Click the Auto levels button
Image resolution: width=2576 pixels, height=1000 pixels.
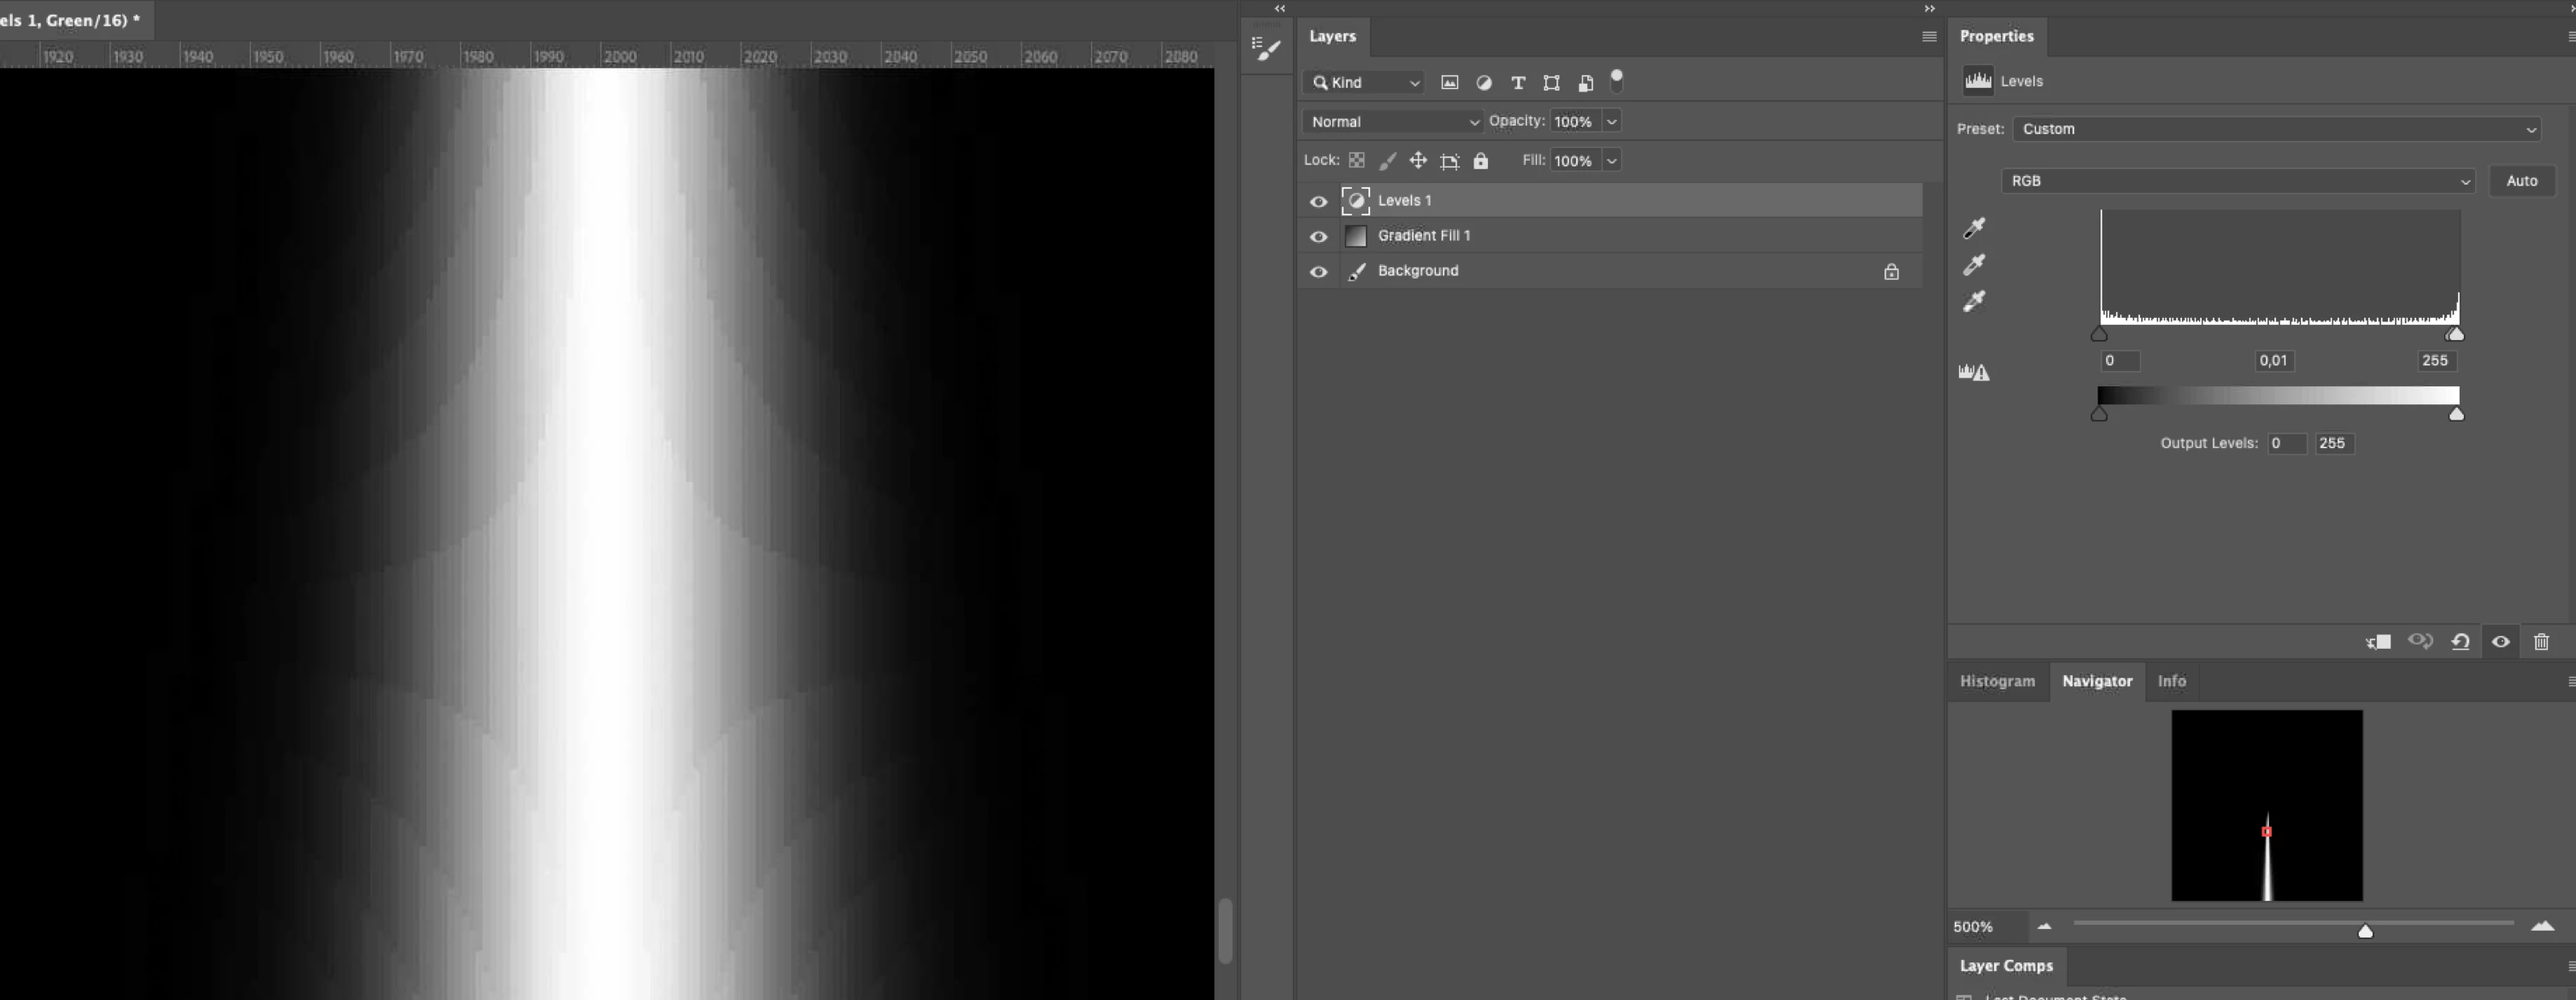point(2521,181)
